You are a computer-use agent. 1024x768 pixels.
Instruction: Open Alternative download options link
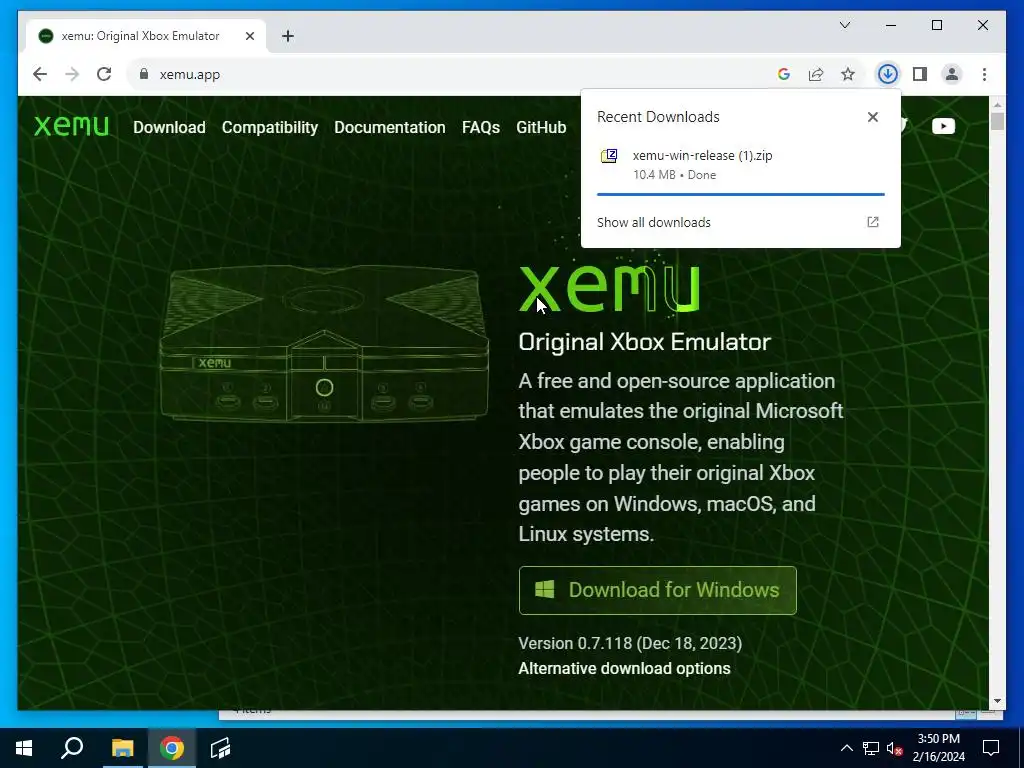(624, 669)
